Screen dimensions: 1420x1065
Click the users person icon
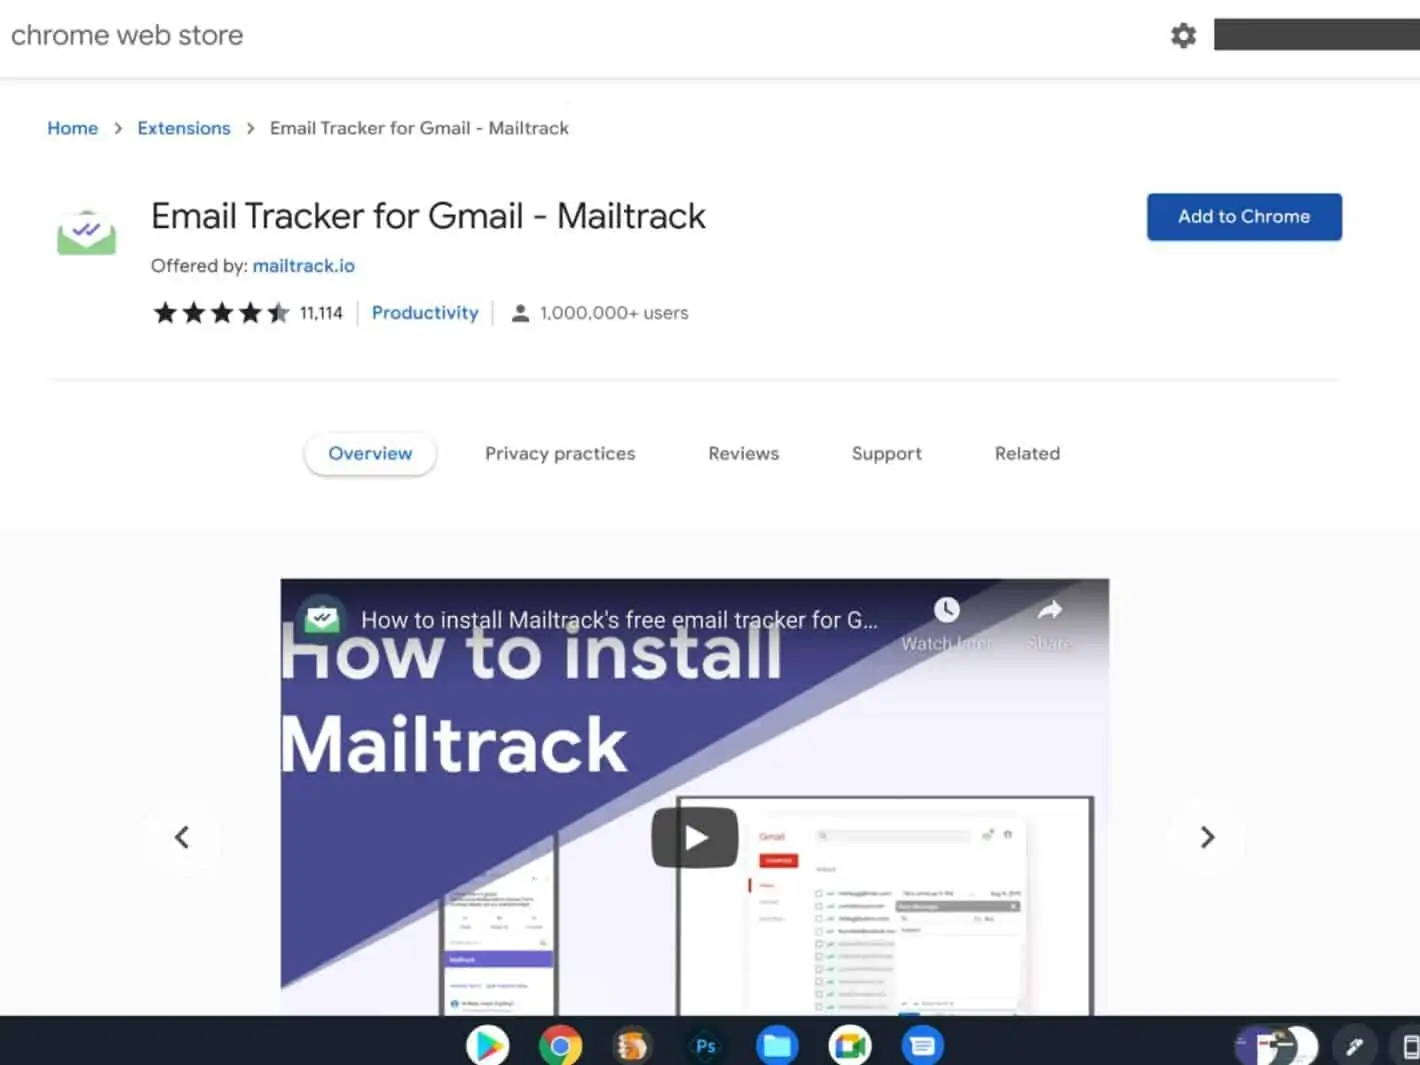[x=520, y=313]
